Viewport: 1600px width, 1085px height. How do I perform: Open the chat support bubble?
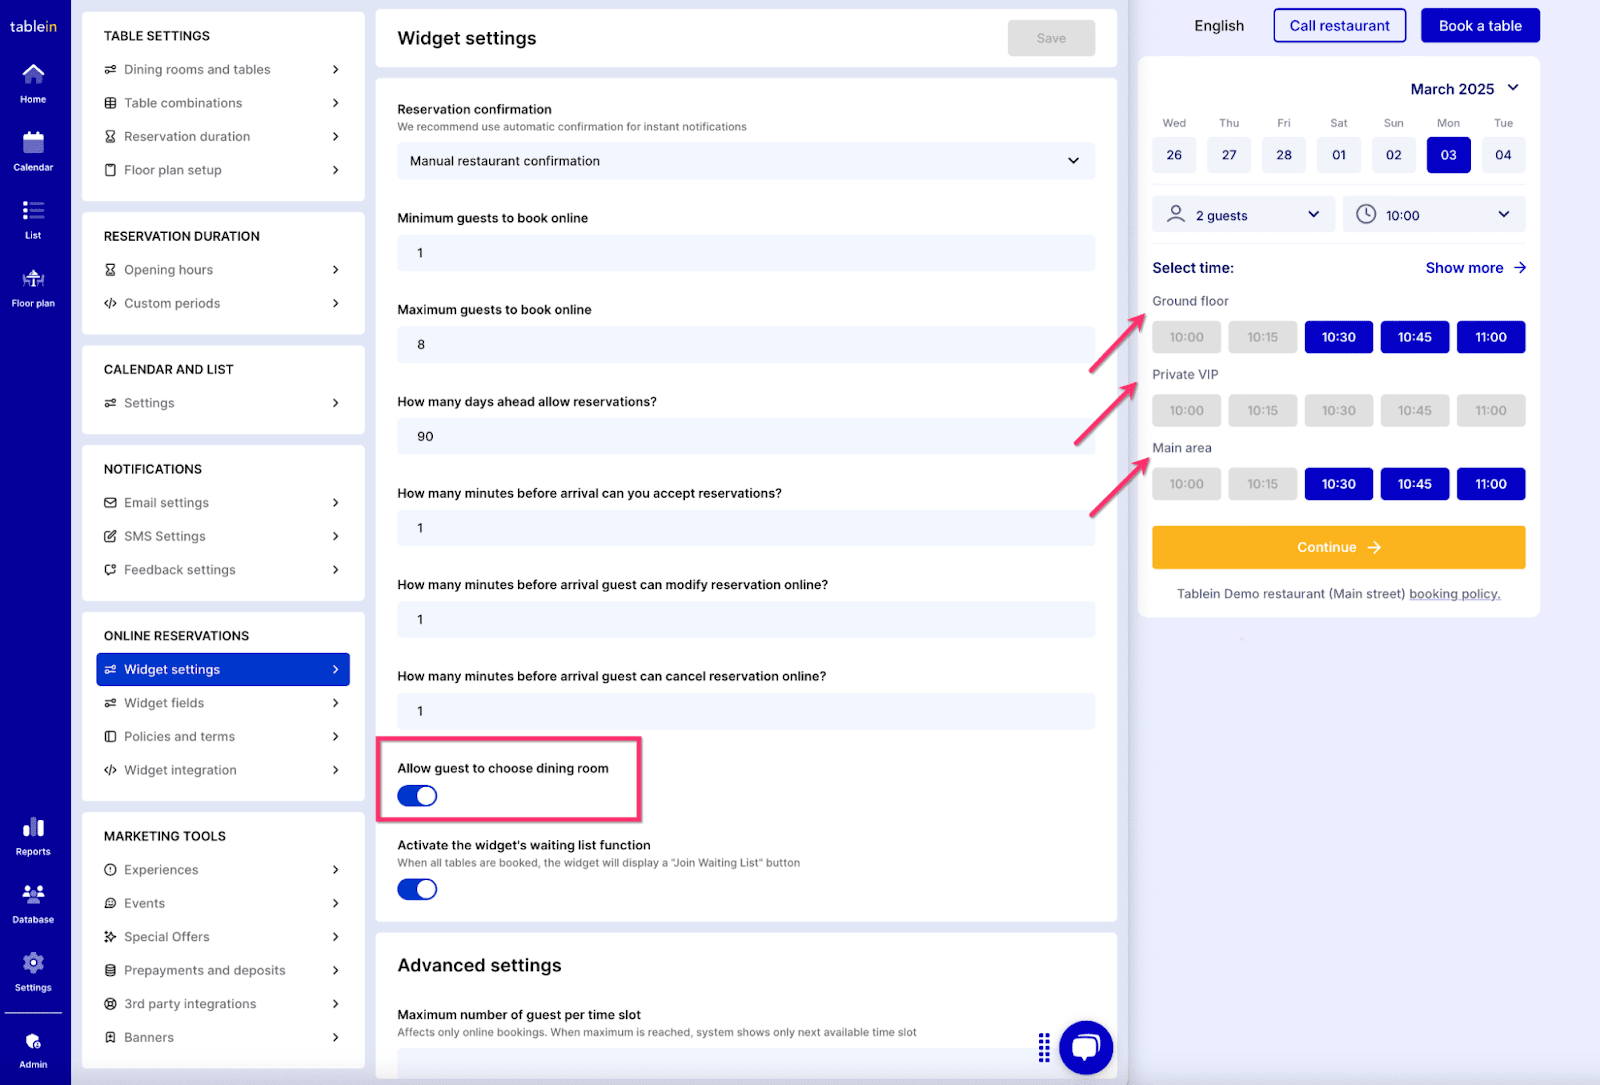(x=1086, y=1047)
